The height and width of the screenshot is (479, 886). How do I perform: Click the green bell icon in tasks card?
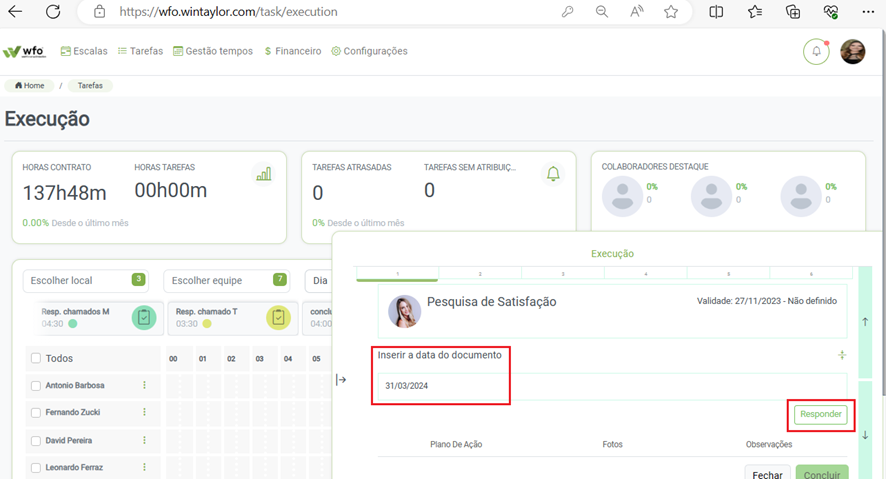[x=553, y=174]
